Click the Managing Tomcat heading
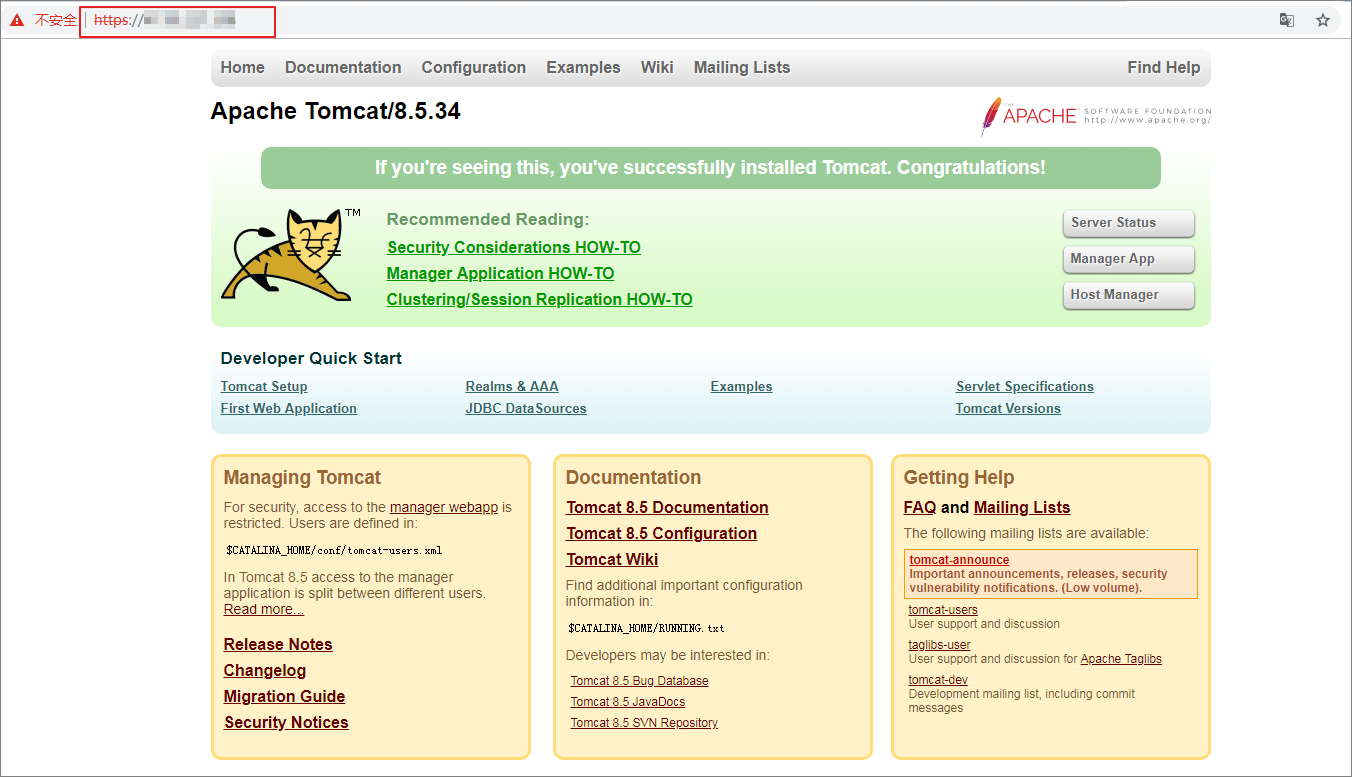The image size is (1352, 777). [x=303, y=477]
